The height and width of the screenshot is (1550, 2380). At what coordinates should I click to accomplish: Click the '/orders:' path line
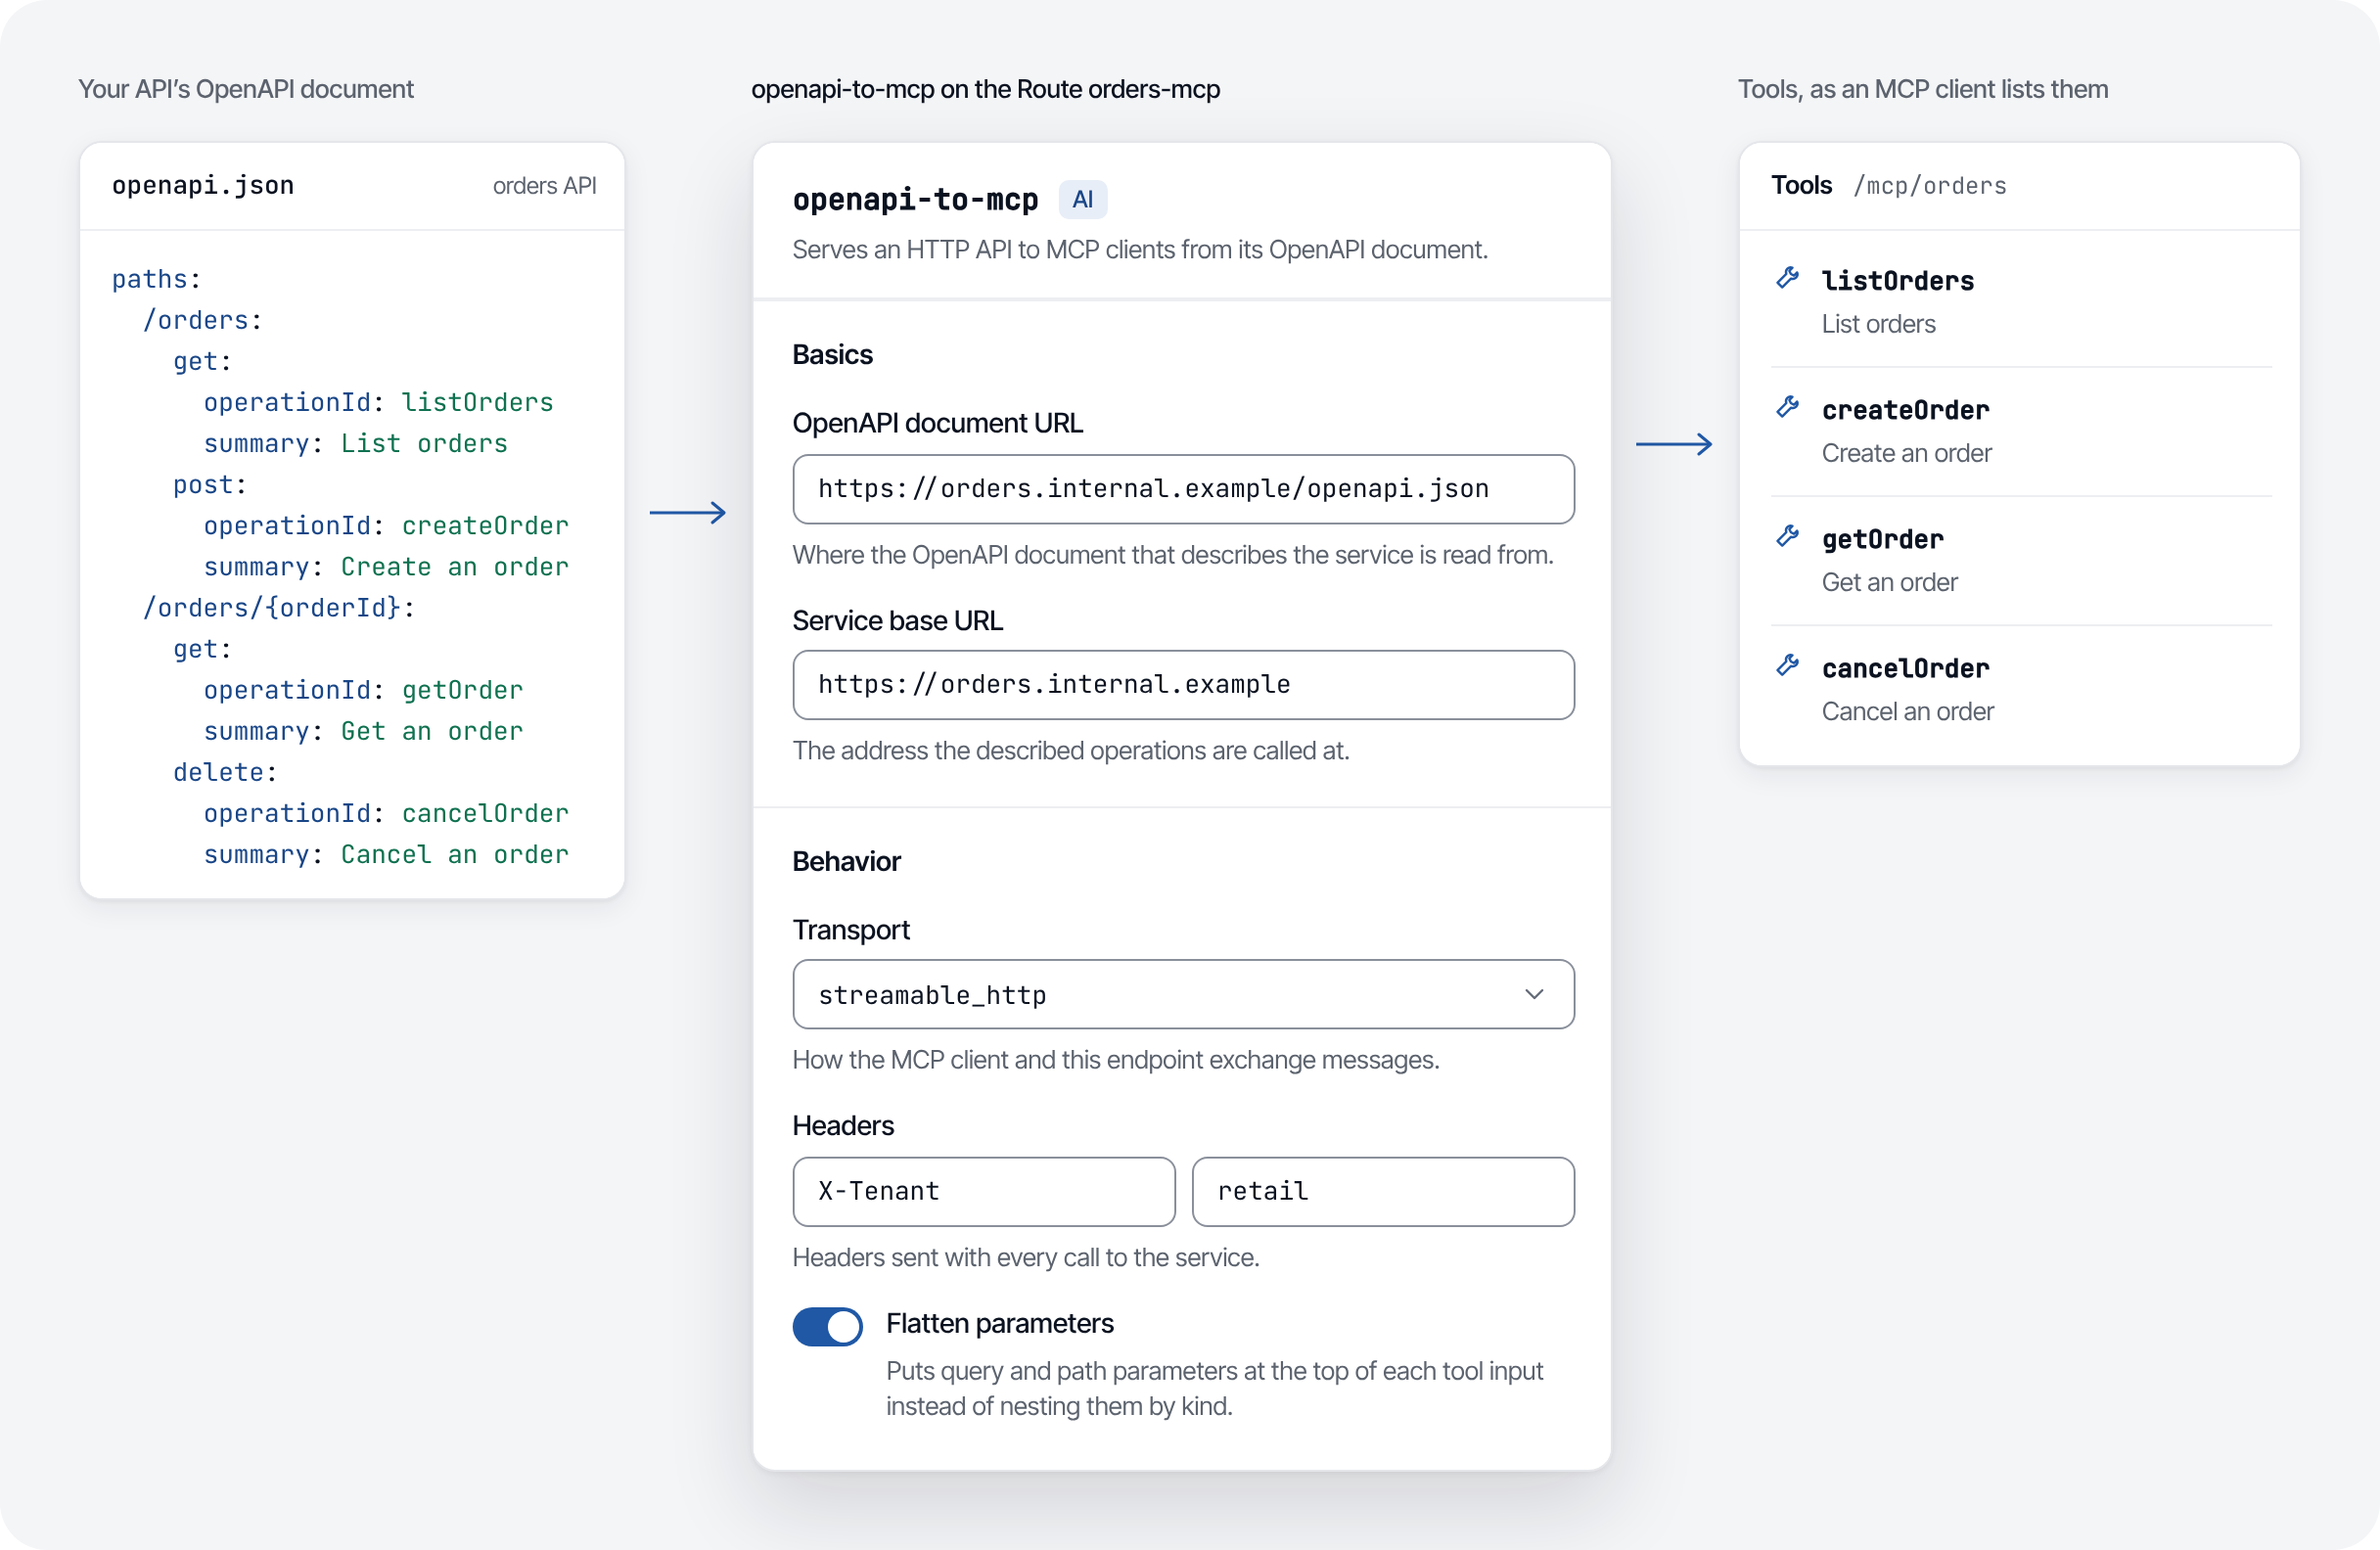(x=203, y=320)
